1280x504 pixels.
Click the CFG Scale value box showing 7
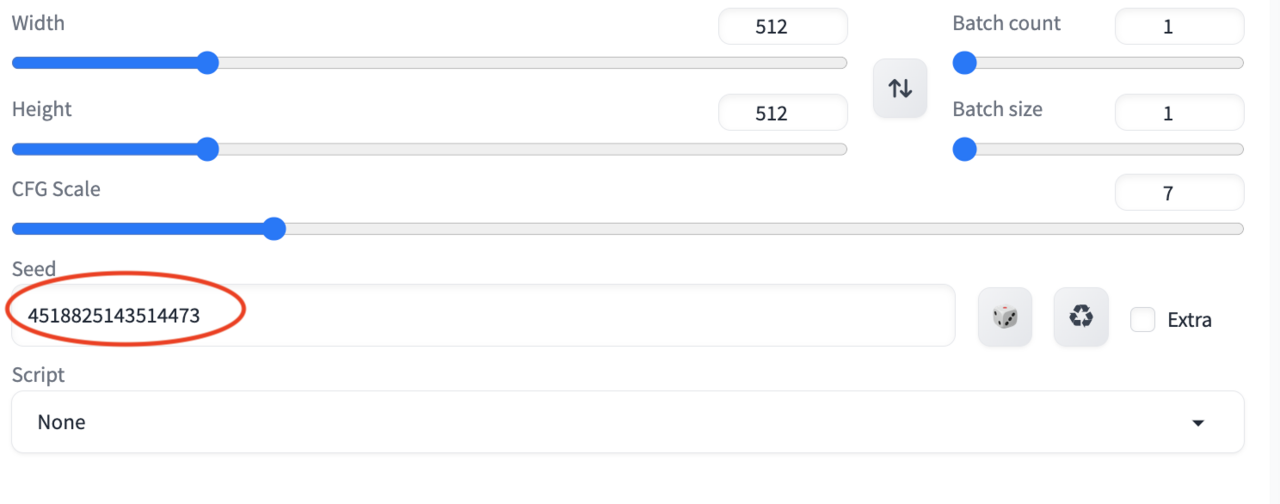tap(1180, 193)
